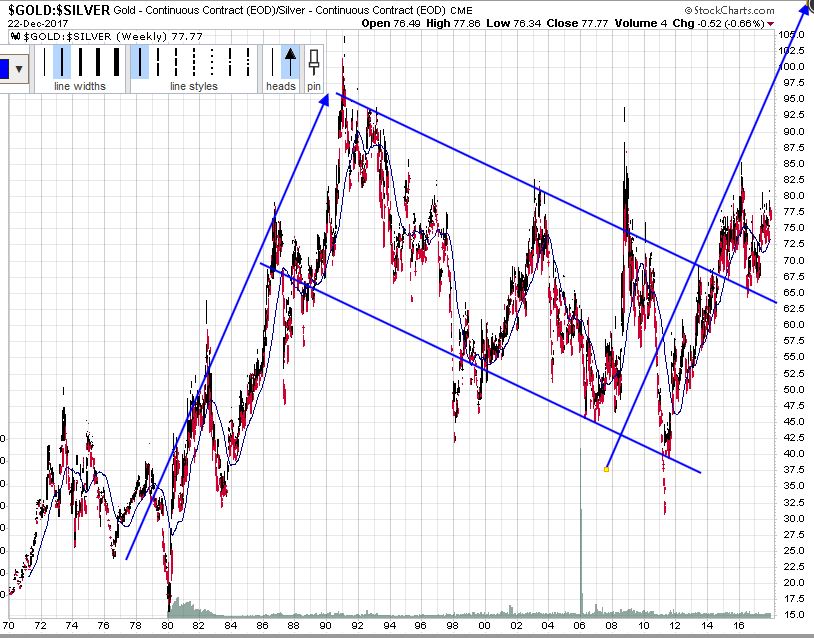Click the StockCharts.com watermark link
814x638 pixels.
729,9
